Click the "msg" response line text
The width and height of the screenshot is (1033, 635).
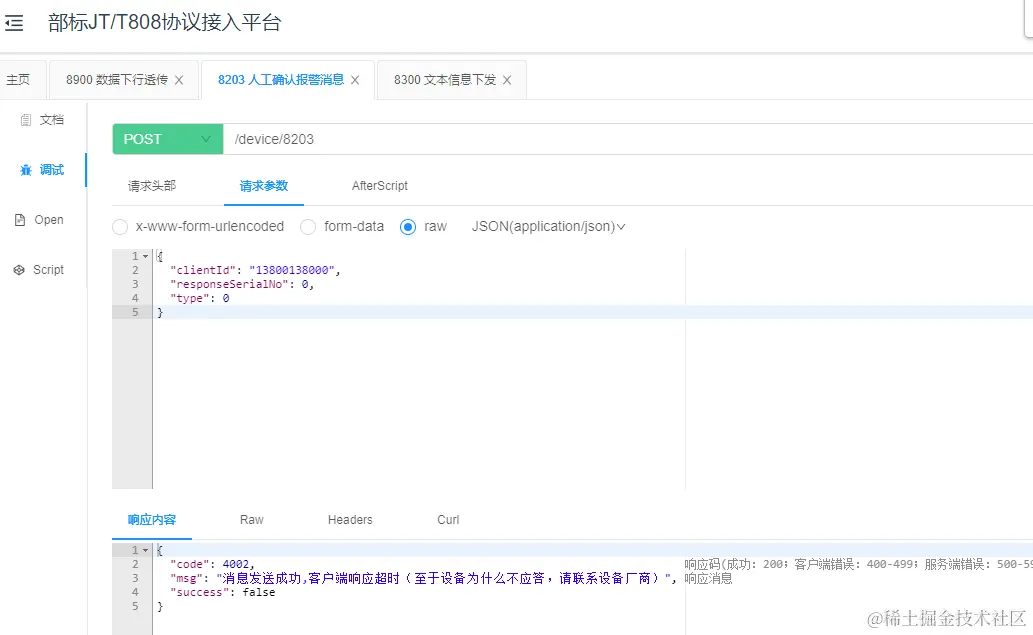(x=423, y=578)
